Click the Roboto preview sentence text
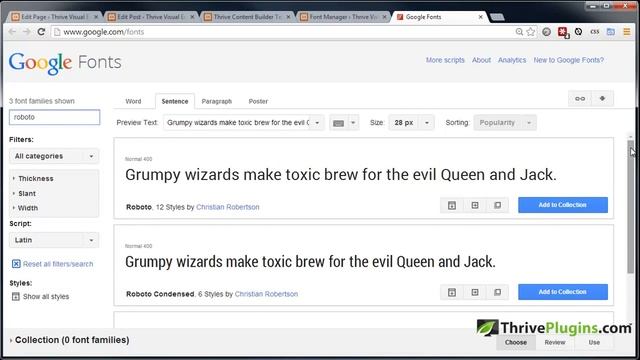This screenshot has width=640, height=360. pyautogui.click(x=340, y=175)
